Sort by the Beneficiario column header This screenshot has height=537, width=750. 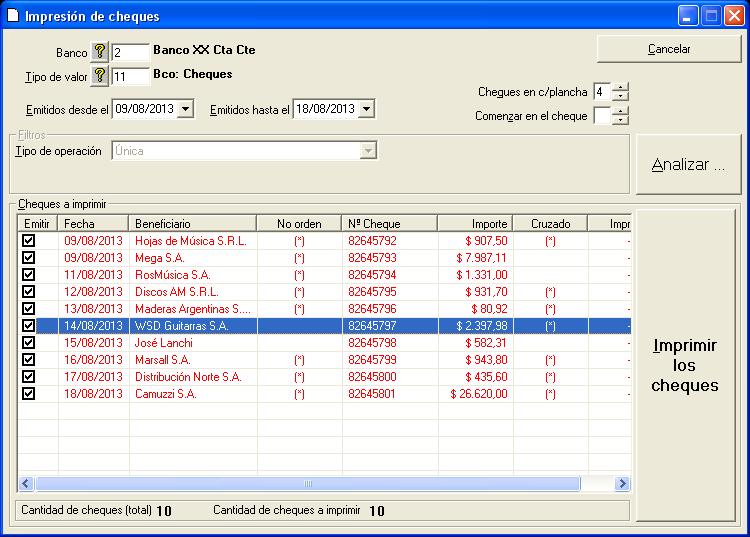coord(192,224)
